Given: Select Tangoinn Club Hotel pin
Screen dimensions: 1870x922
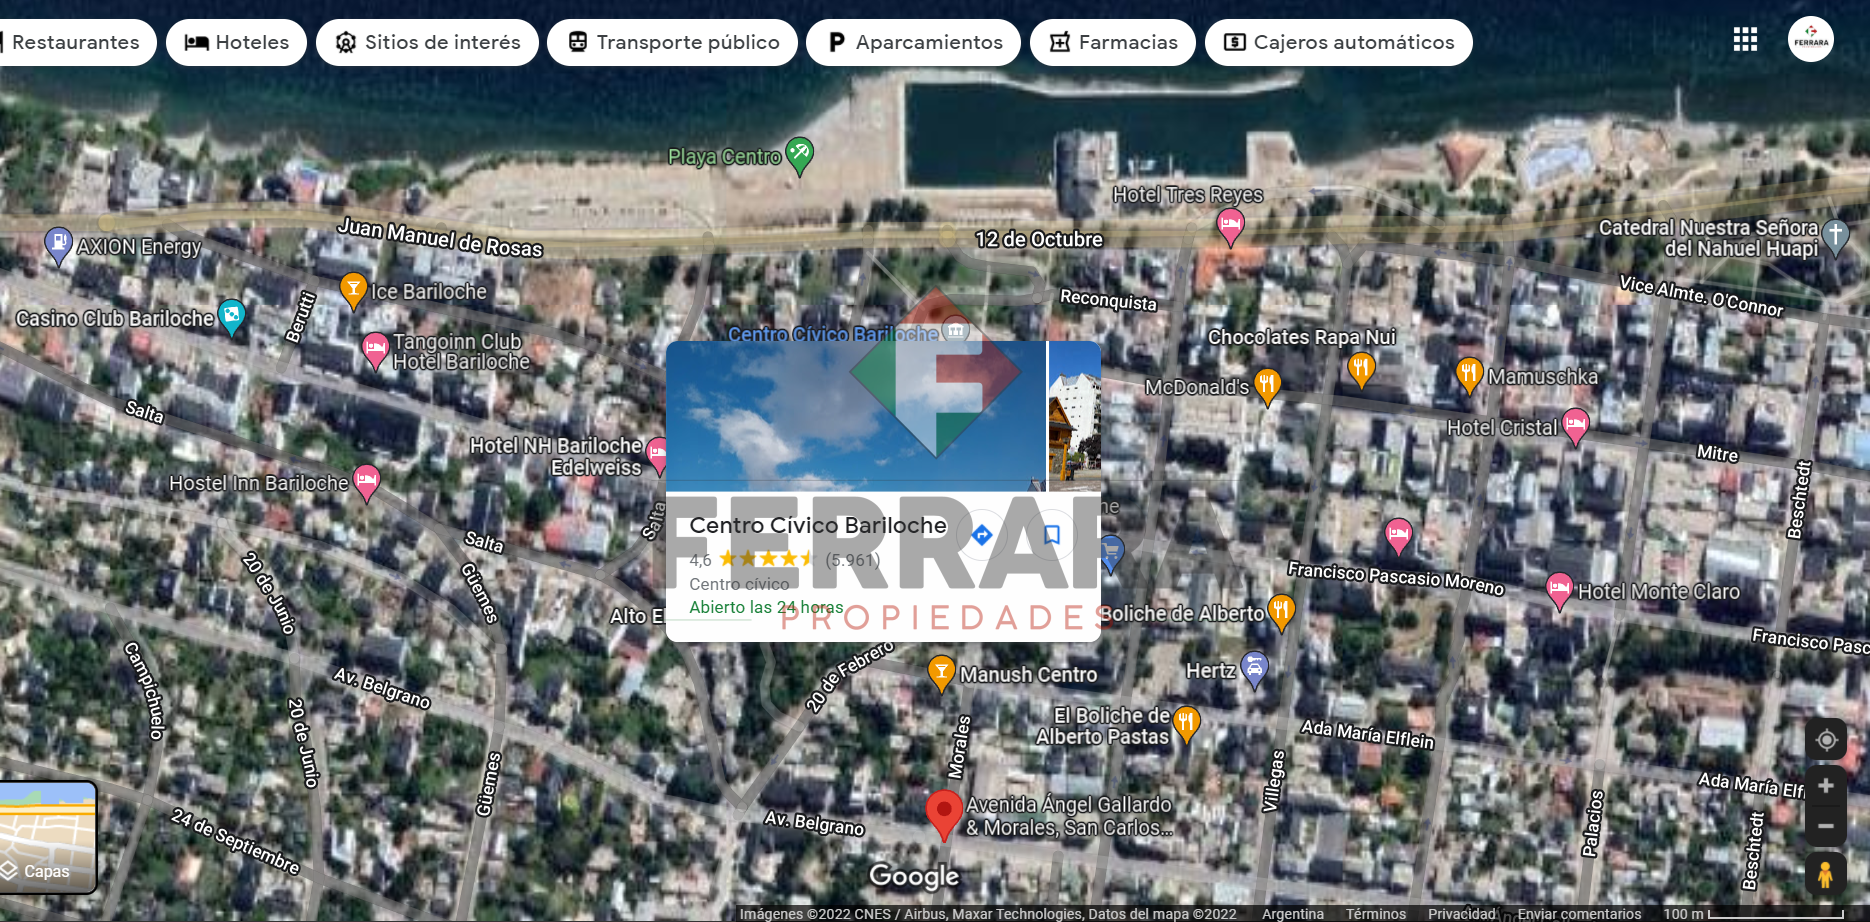Looking at the screenshot, I should (375, 350).
